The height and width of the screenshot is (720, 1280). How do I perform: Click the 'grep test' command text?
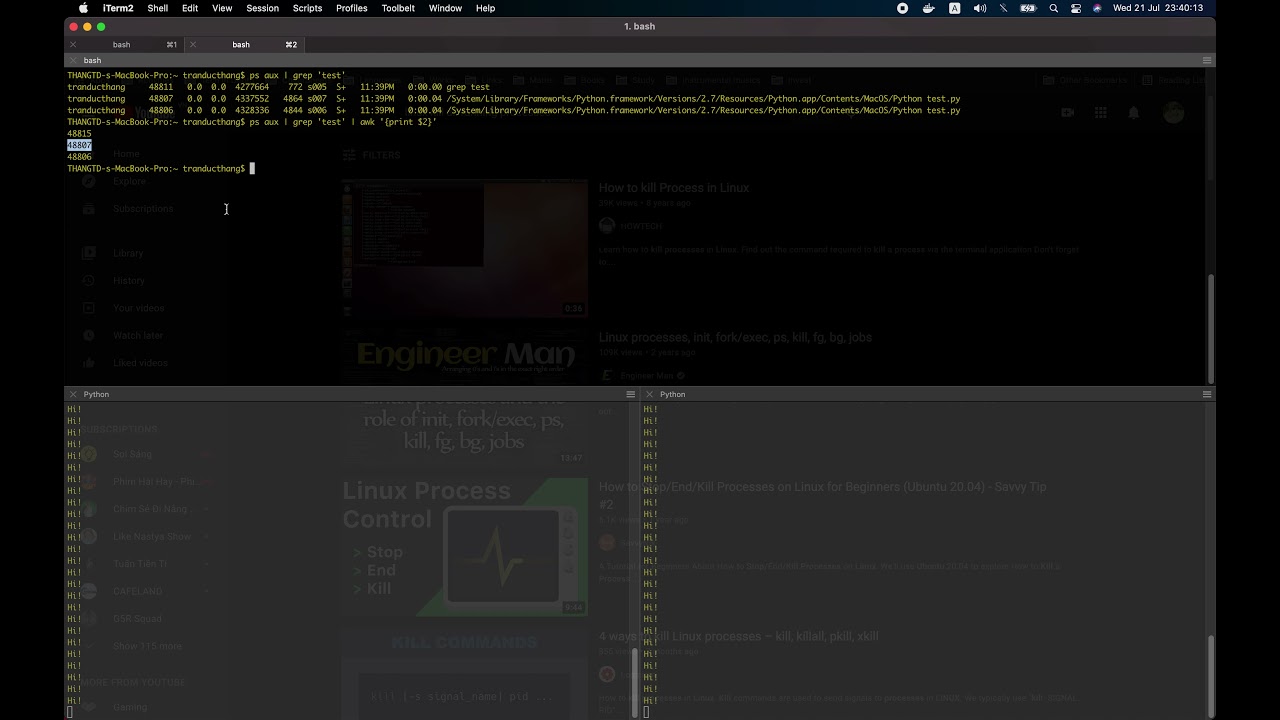(468, 87)
